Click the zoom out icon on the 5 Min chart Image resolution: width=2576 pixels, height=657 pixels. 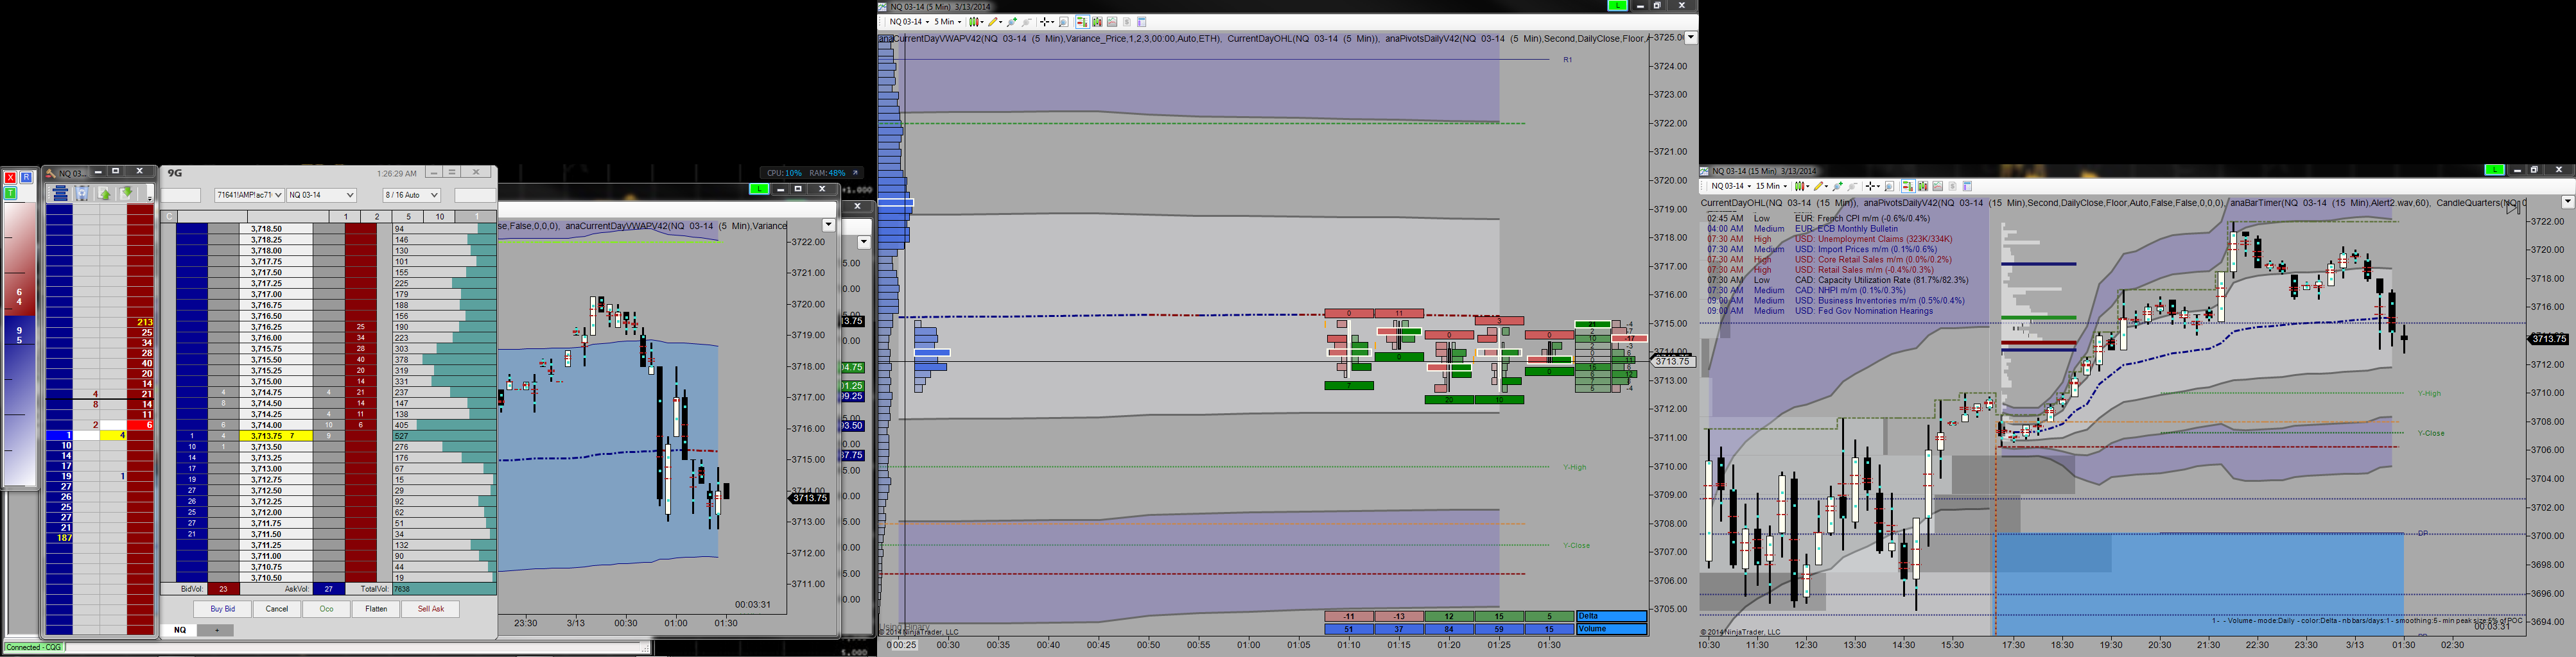pos(1026,22)
